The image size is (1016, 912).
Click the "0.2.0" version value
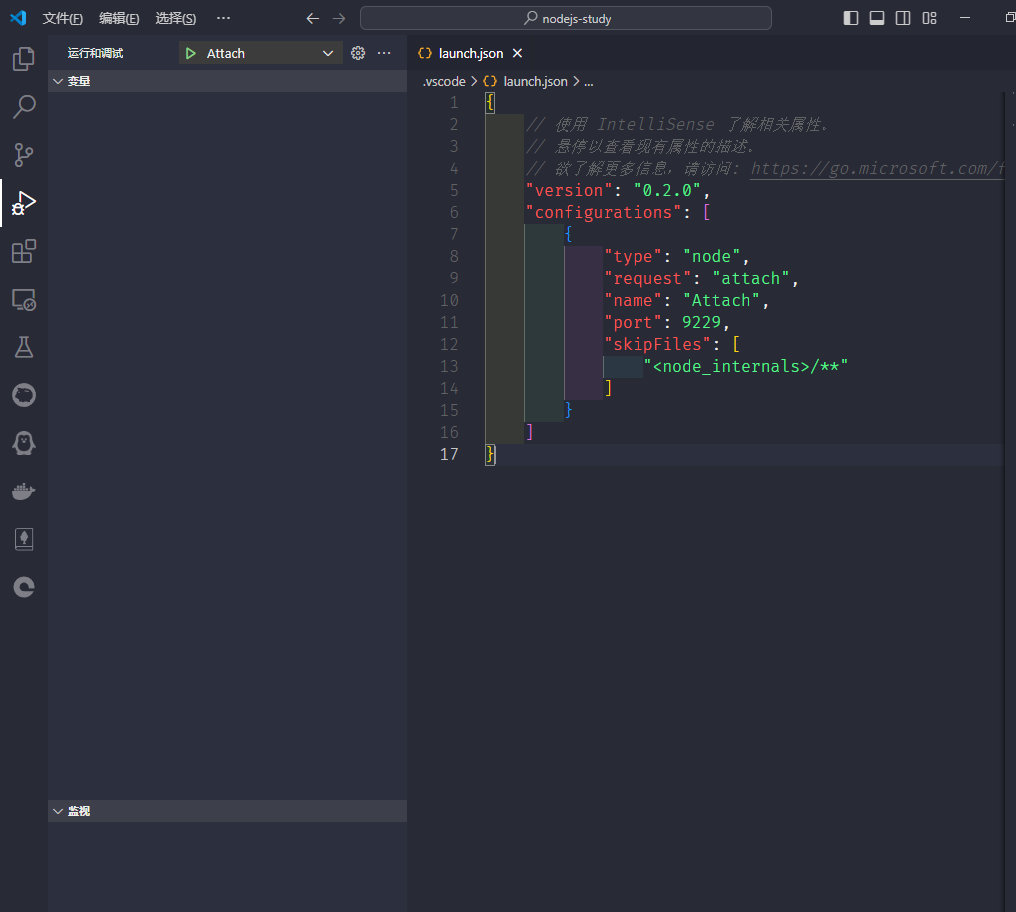click(667, 191)
